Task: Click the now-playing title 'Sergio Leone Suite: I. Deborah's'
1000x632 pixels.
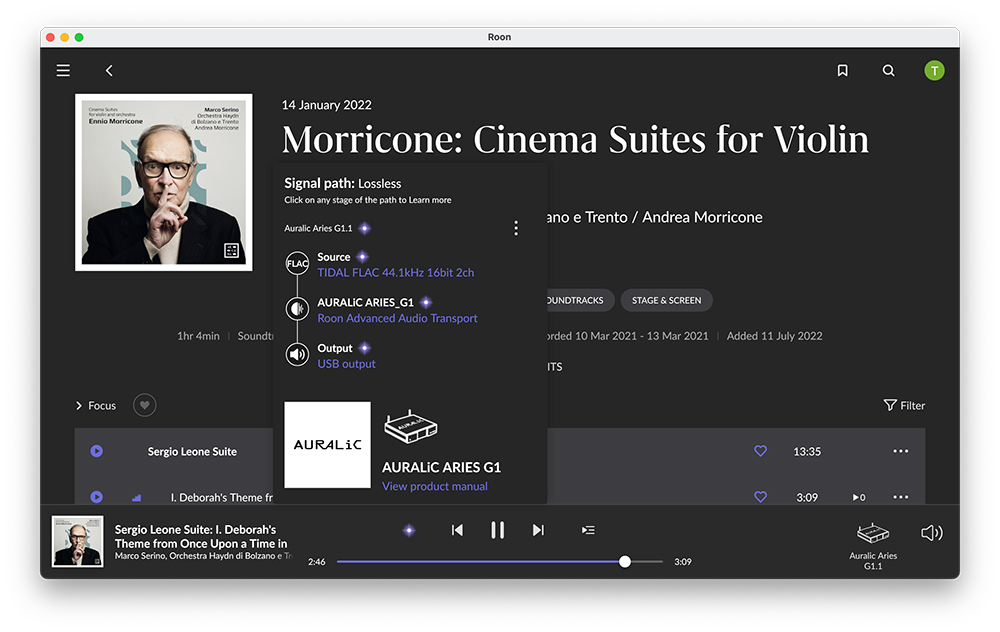Action: tap(195, 529)
